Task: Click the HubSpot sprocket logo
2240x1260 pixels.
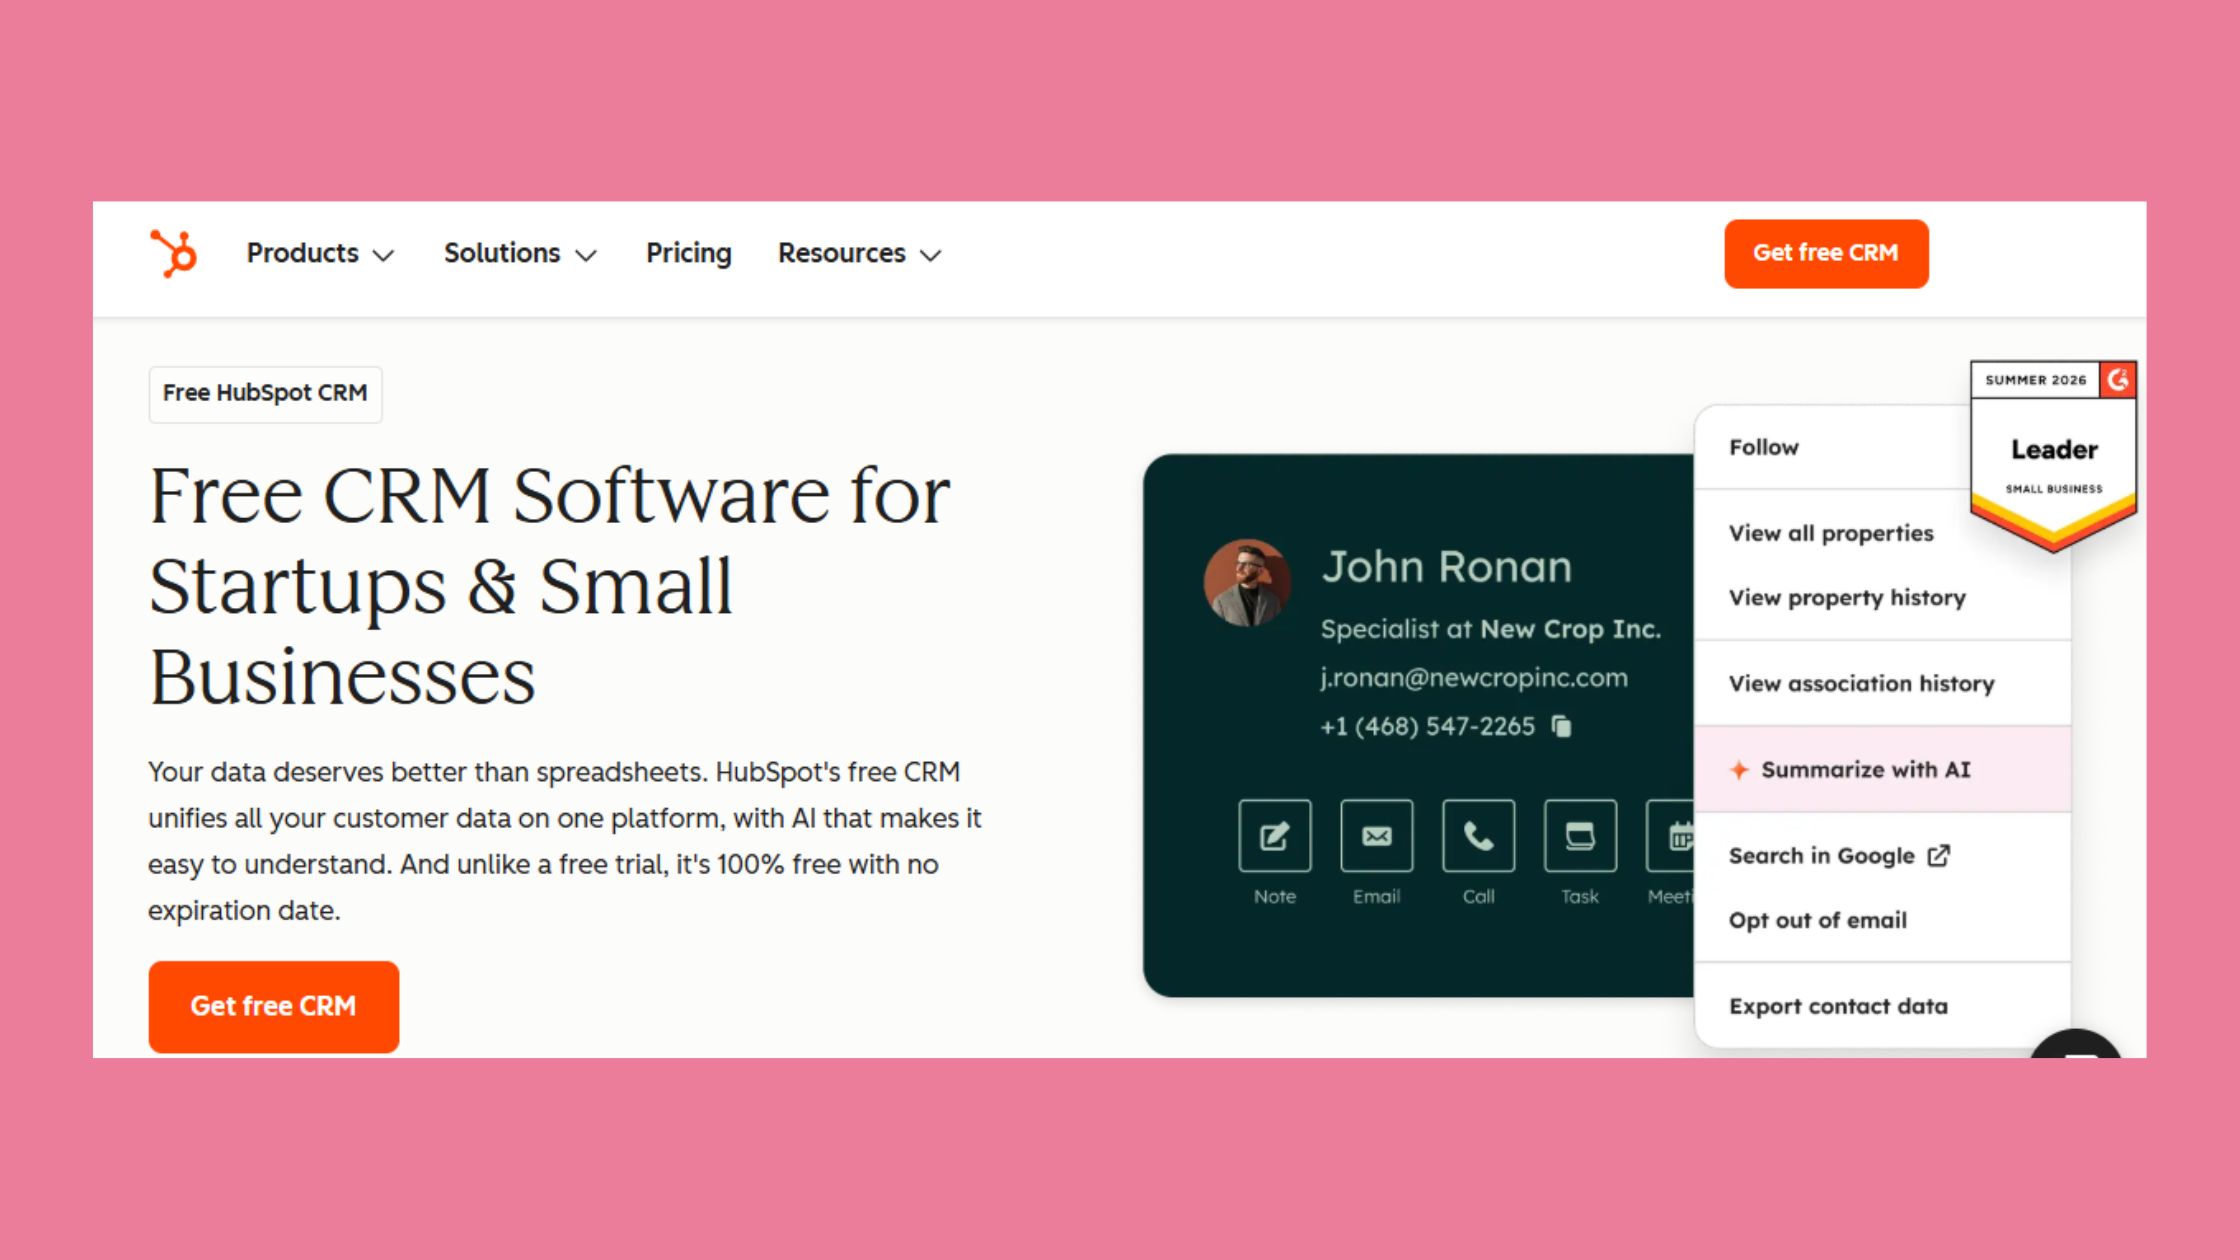Action: click(x=173, y=253)
